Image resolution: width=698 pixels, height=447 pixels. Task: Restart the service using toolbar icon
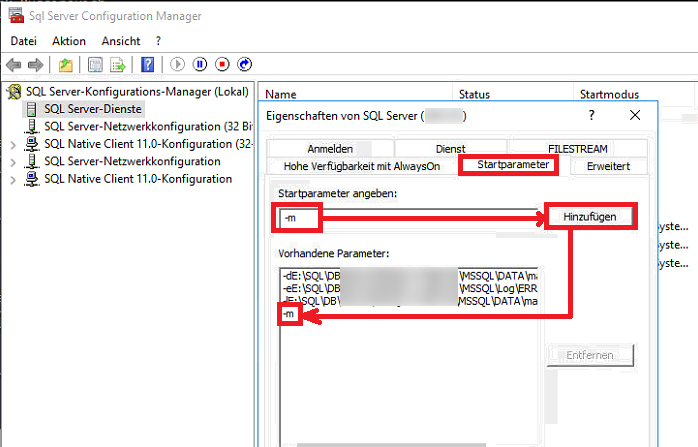pos(245,65)
